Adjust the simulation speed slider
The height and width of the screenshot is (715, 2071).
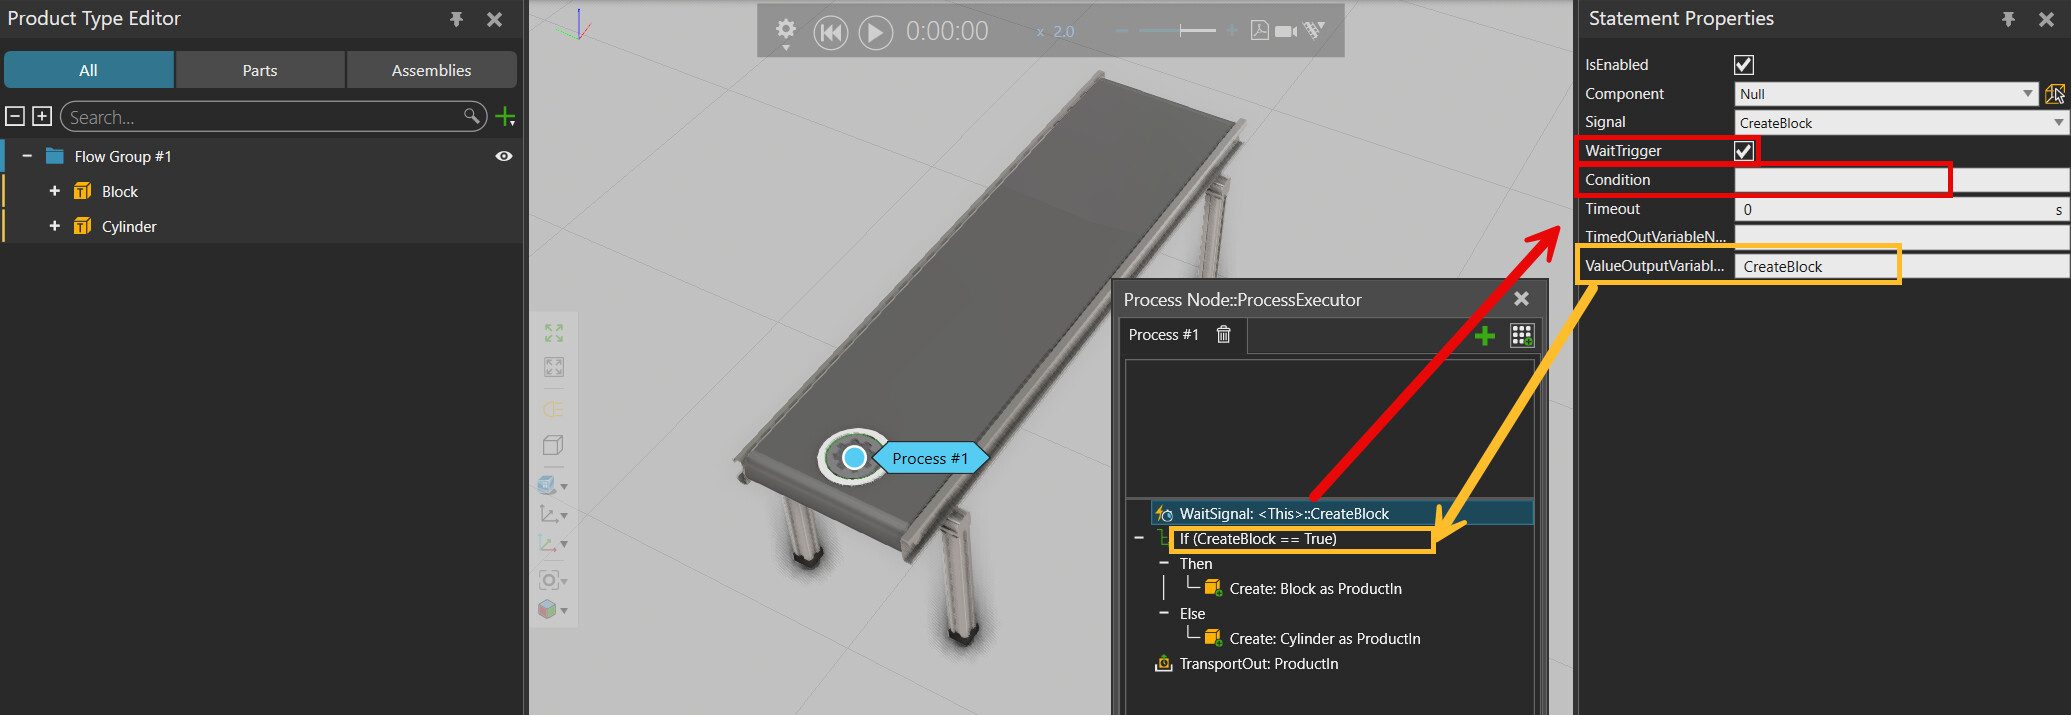[1182, 31]
